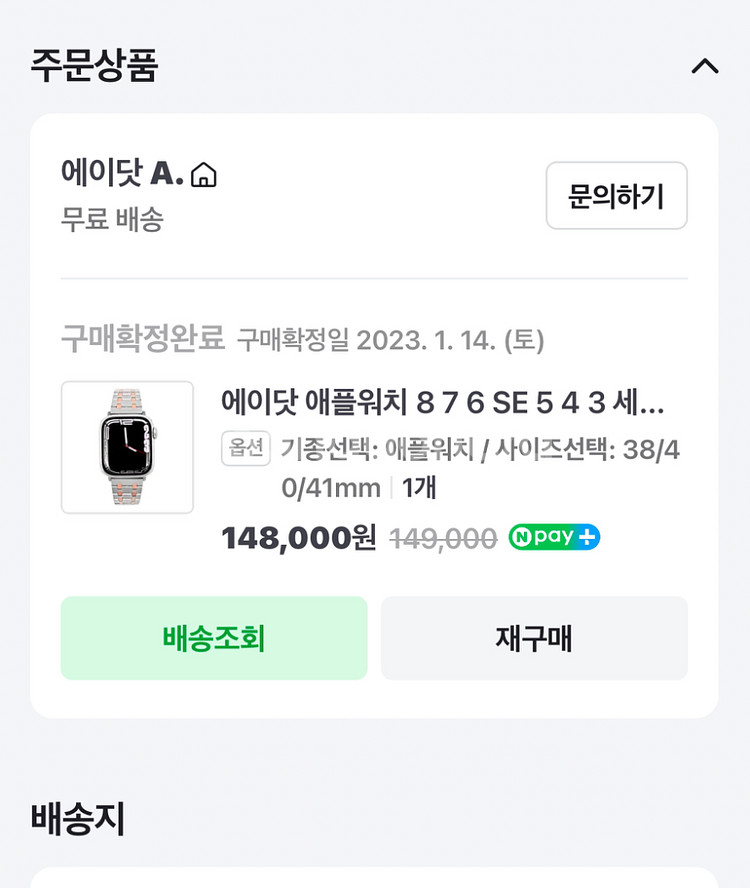This screenshot has height=888, width=750.
Task: Click the 무료 배송 shipping label
Action: (112, 219)
